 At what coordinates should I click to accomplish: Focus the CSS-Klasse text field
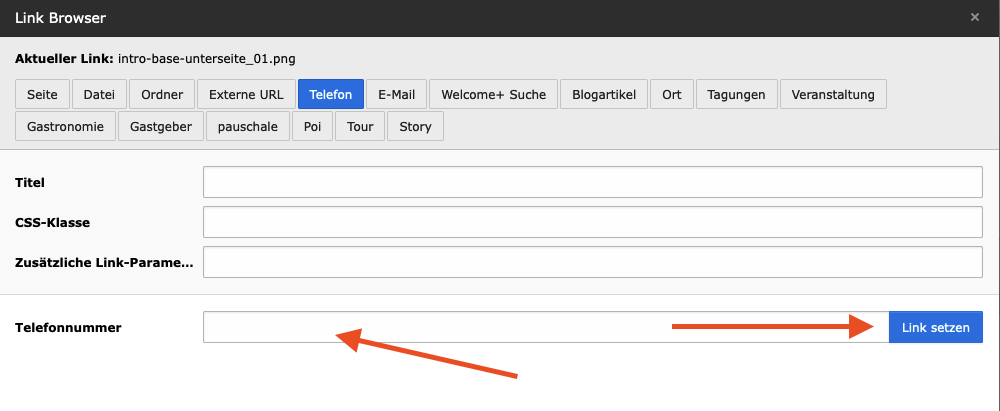[592, 222]
